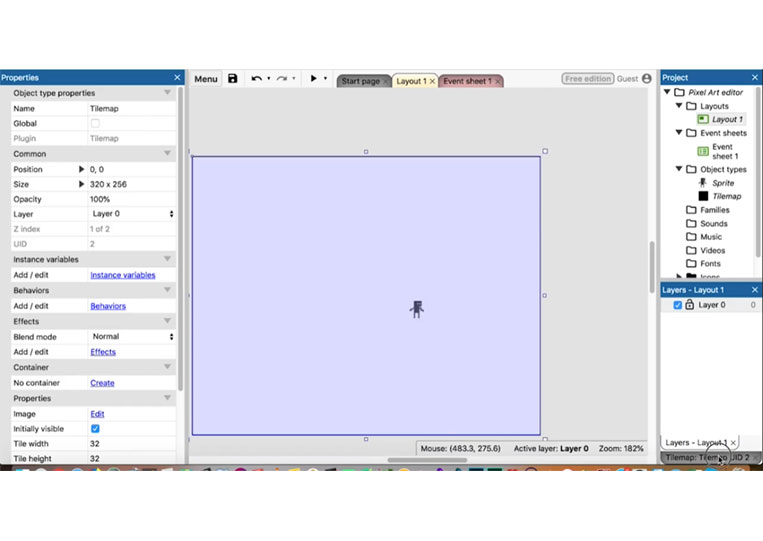This screenshot has width=763, height=541.
Task: Collapse the Object types folder
Action: 679,169
